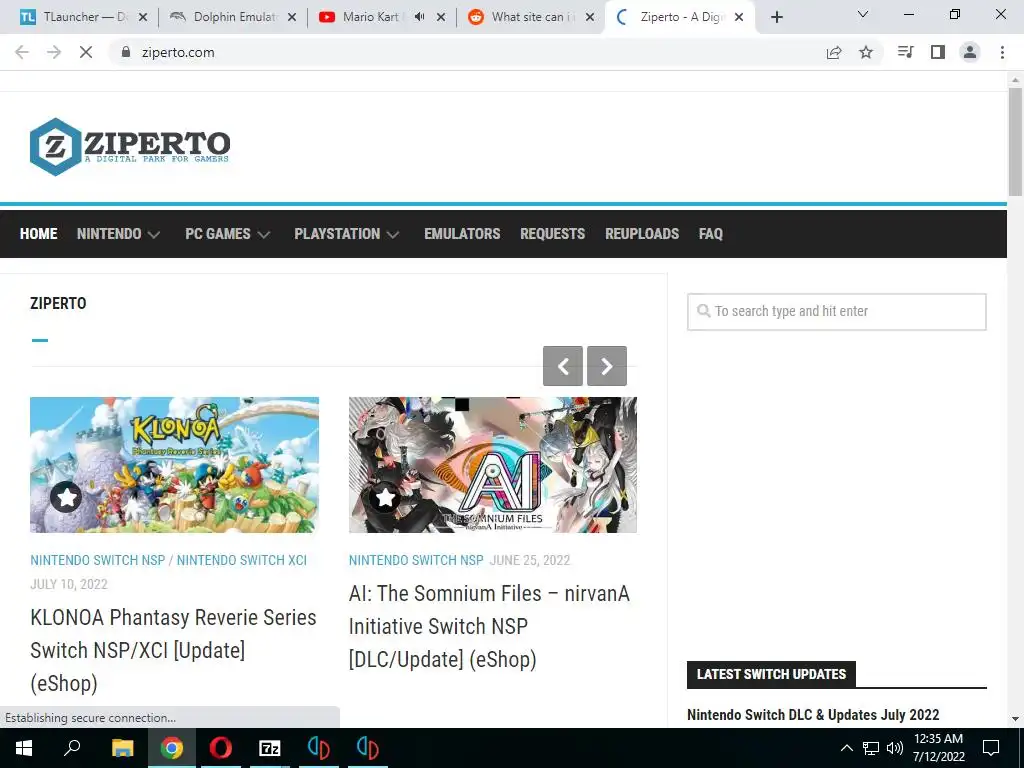1024x768 pixels.
Task: Open Emulators menu item
Action: (x=462, y=234)
